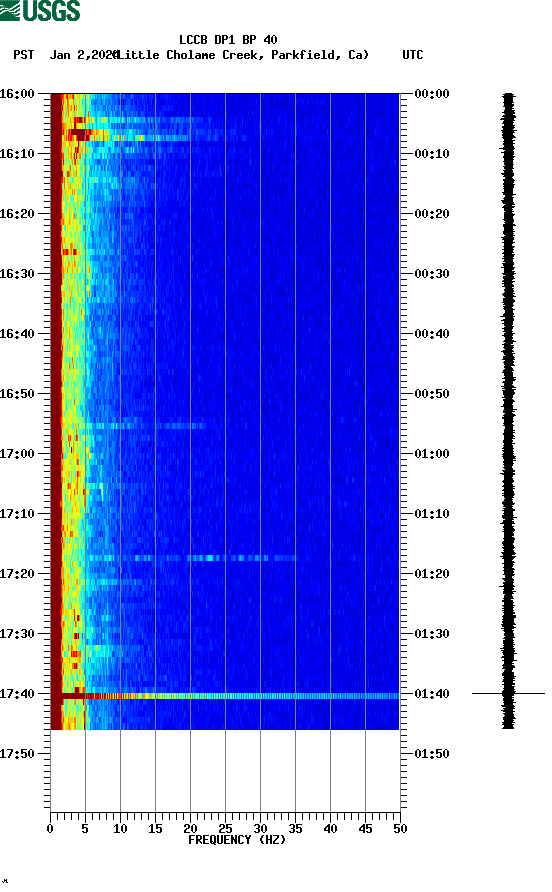
Task: Click the 'Little Cholame Creek, Parkfield, Ca' text
Action: 244,55
